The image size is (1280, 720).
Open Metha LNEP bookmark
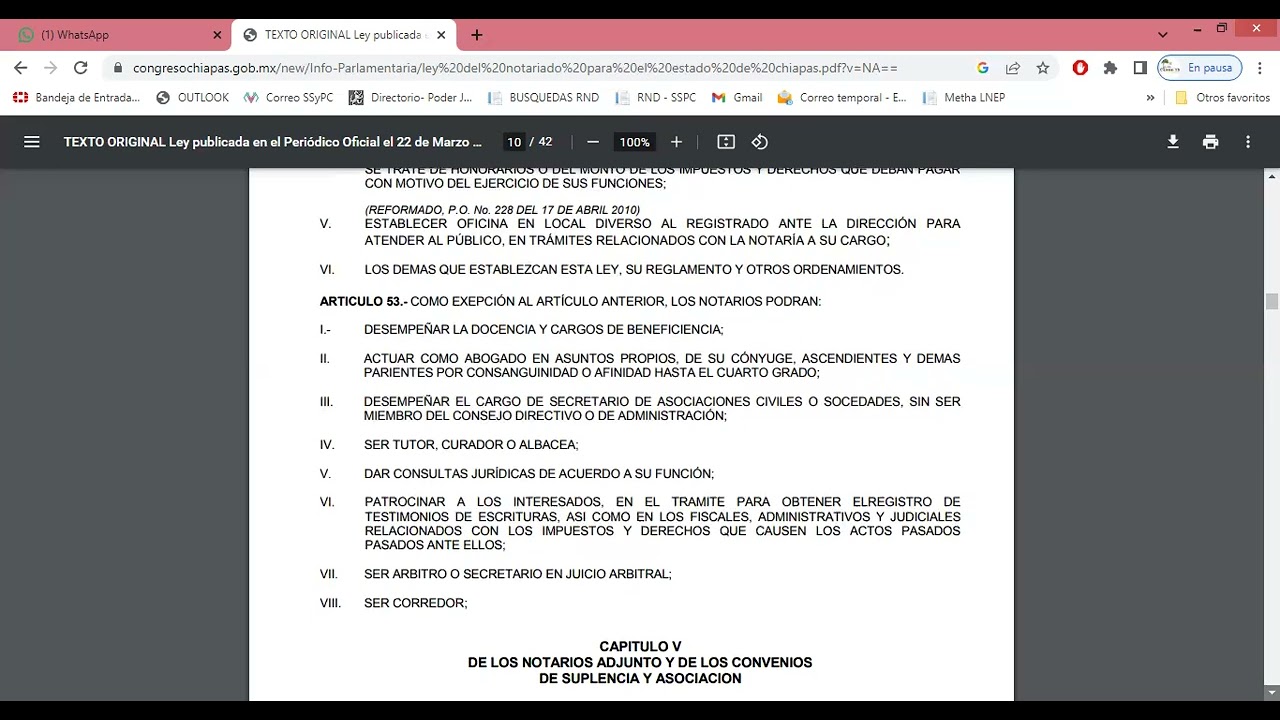pyautogui.click(x=964, y=98)
